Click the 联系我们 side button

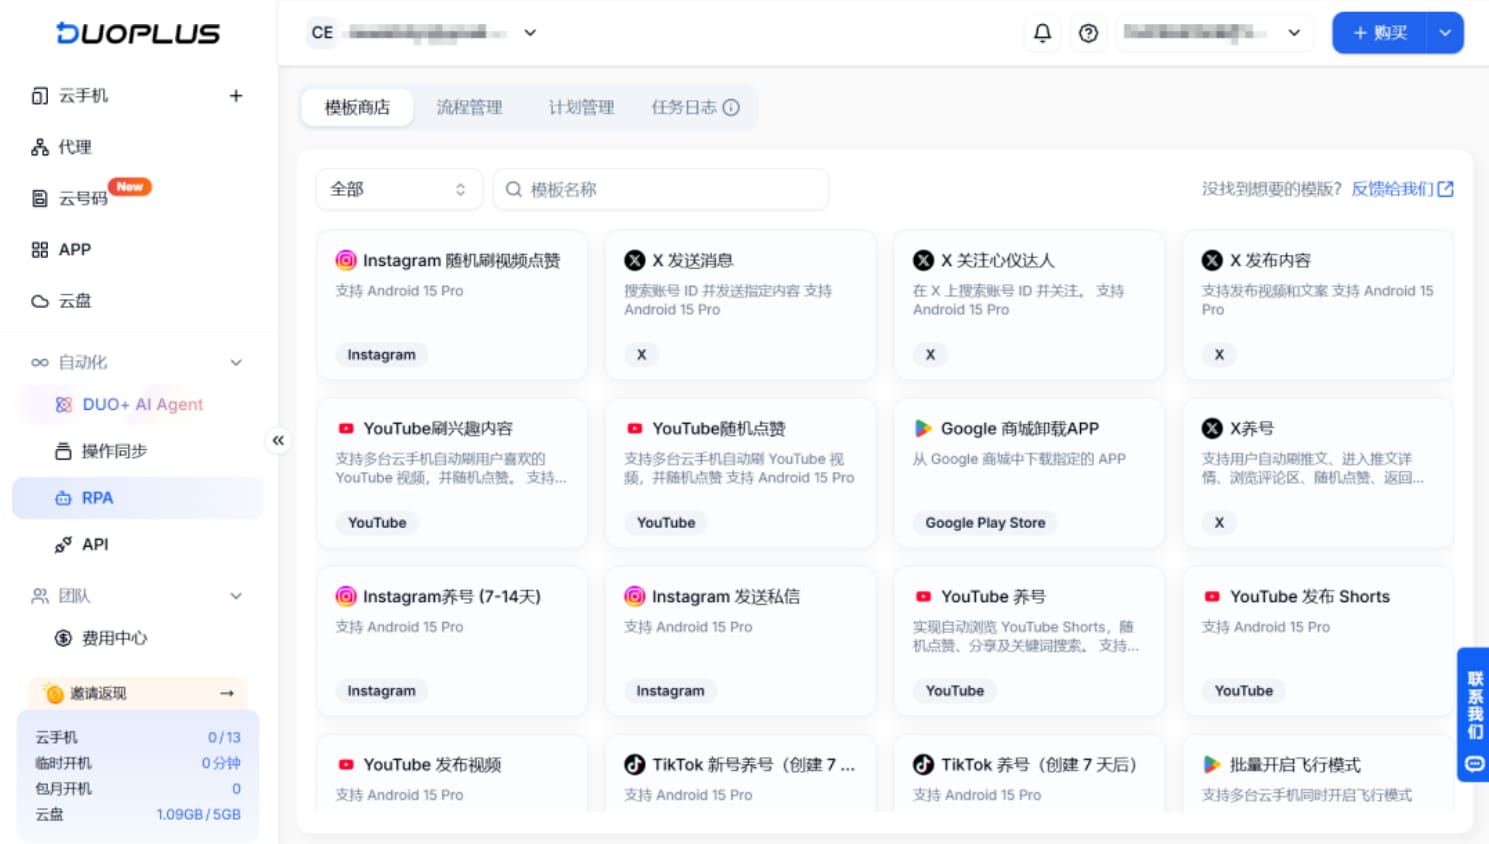pyautogui.click(x=1474, y=714)
